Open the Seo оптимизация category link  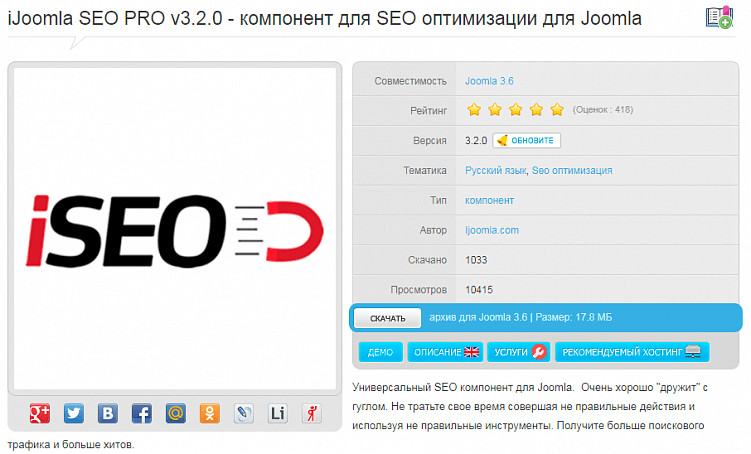tap(572, 170)
